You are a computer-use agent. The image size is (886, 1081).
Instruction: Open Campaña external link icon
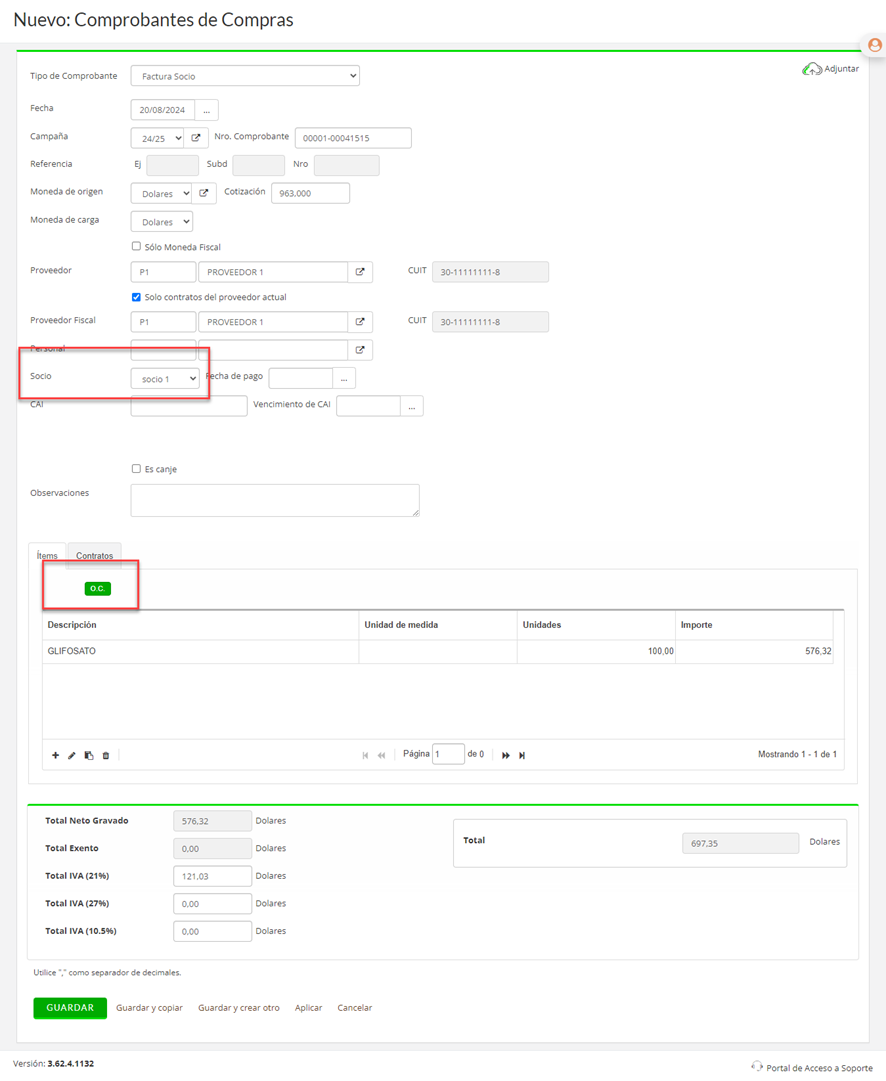click(x=196, y=138)
